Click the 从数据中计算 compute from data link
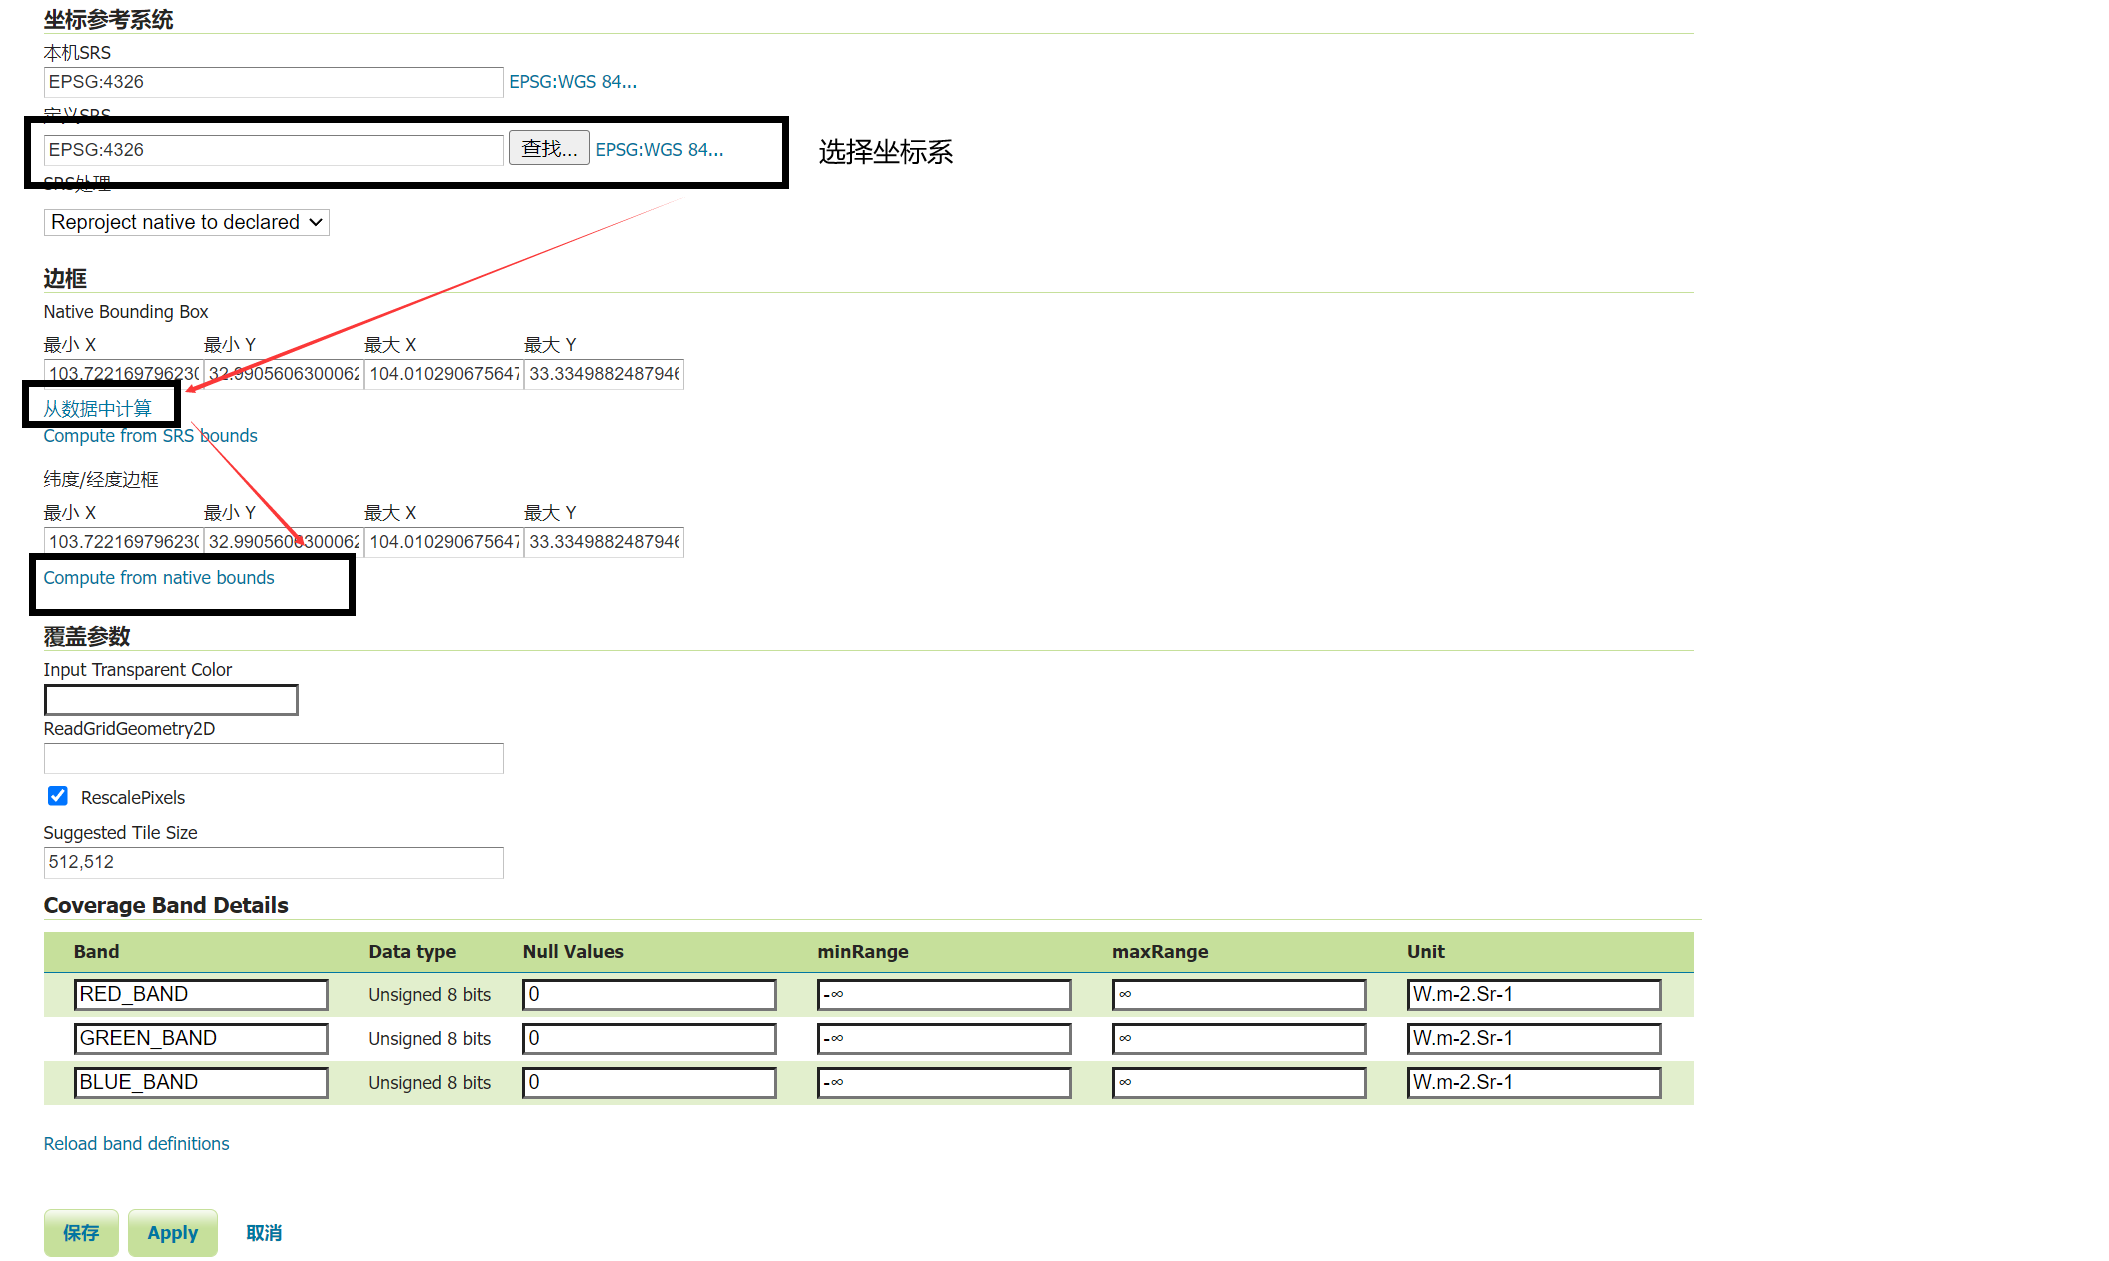2109x1261 pixels. pos(97,408)
